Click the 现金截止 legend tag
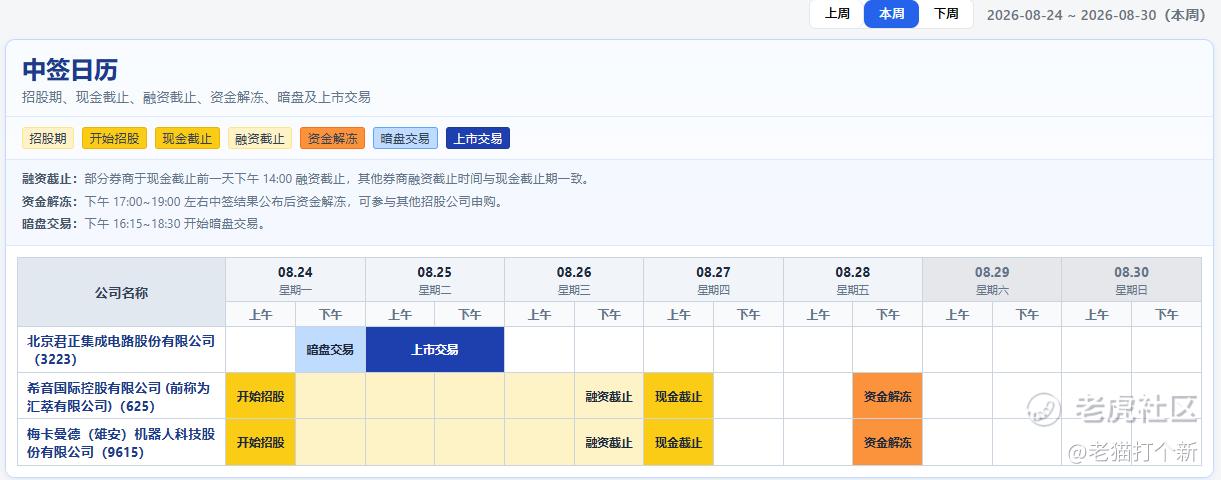Image resolution: width=1221 pixels, height=480 pixels. pos(187,139)
